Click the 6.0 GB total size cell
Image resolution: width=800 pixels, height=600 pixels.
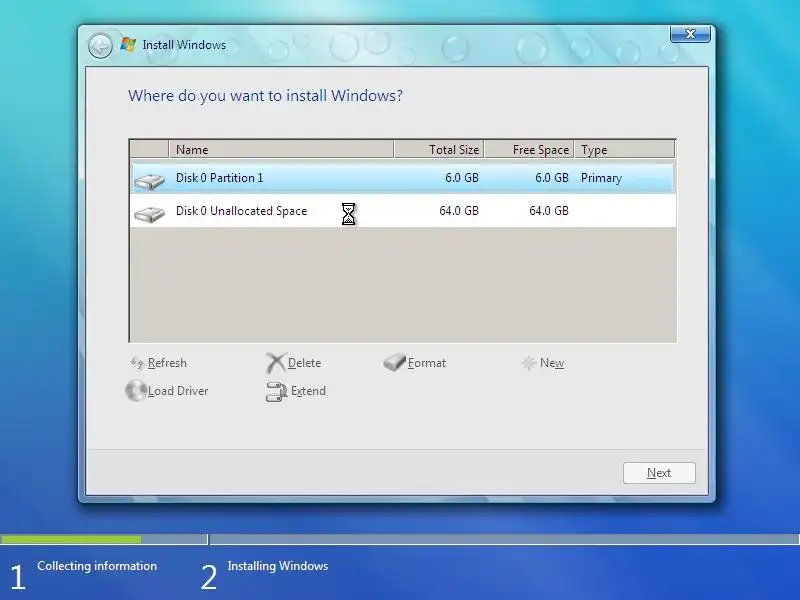pyautogui.click(x=462, y=178)
